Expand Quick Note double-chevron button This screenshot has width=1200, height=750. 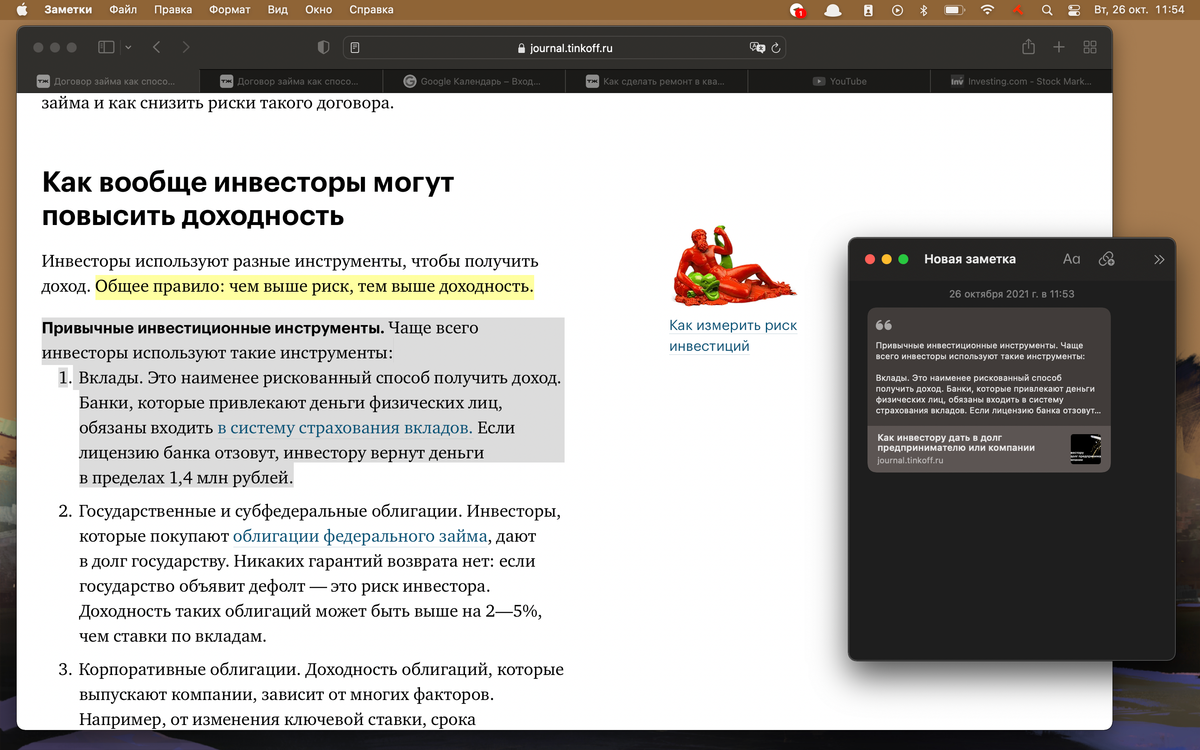click(x=1159, y=259)
